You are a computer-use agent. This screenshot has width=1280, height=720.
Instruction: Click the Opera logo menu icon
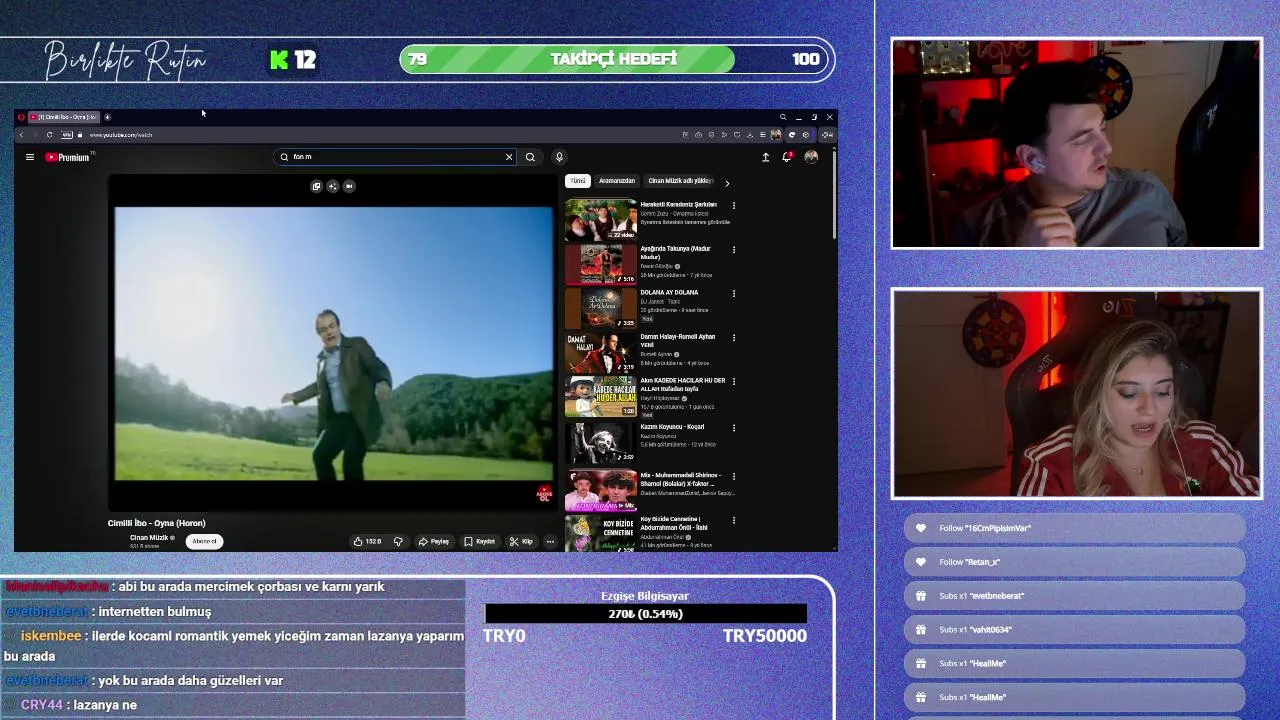(x=21, y=117)
